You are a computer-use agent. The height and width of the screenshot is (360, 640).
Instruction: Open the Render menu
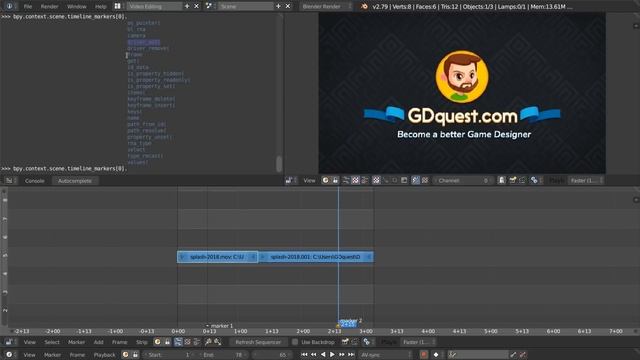tap(49, 7)
